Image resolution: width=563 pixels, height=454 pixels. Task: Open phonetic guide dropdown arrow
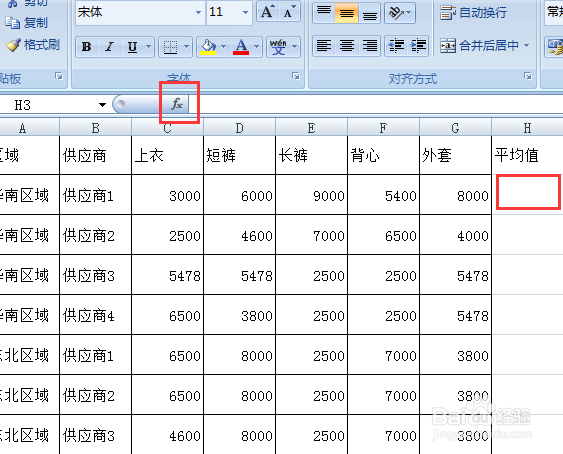[294, 47]
